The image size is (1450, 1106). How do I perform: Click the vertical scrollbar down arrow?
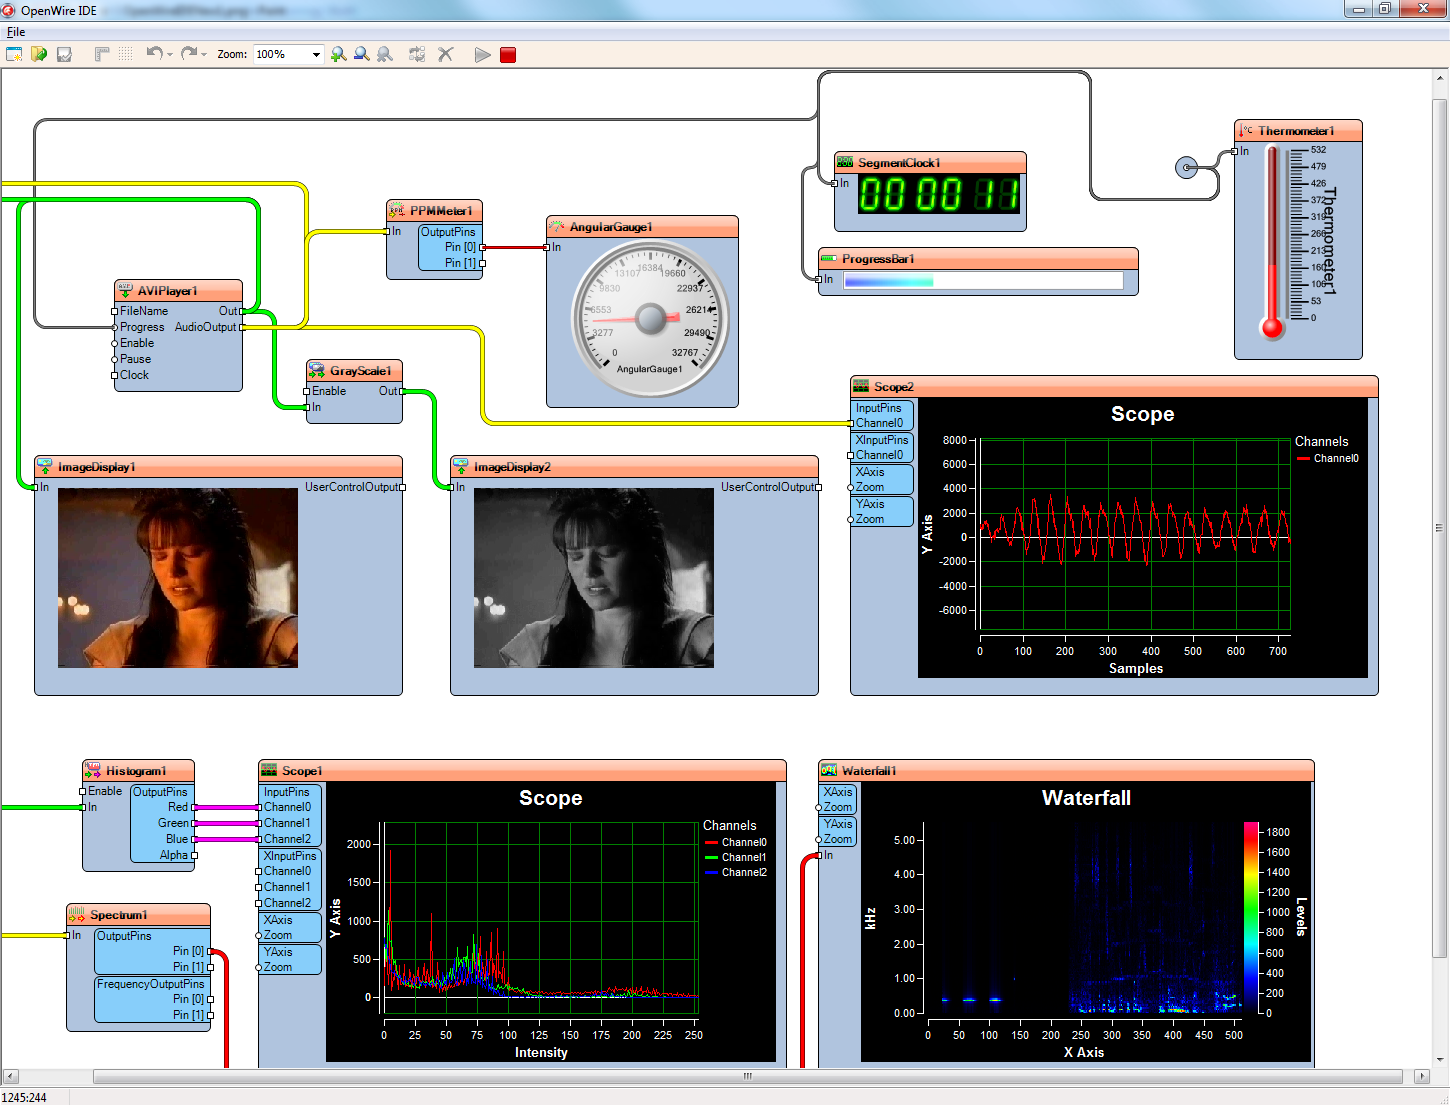click(1440, 1059)
